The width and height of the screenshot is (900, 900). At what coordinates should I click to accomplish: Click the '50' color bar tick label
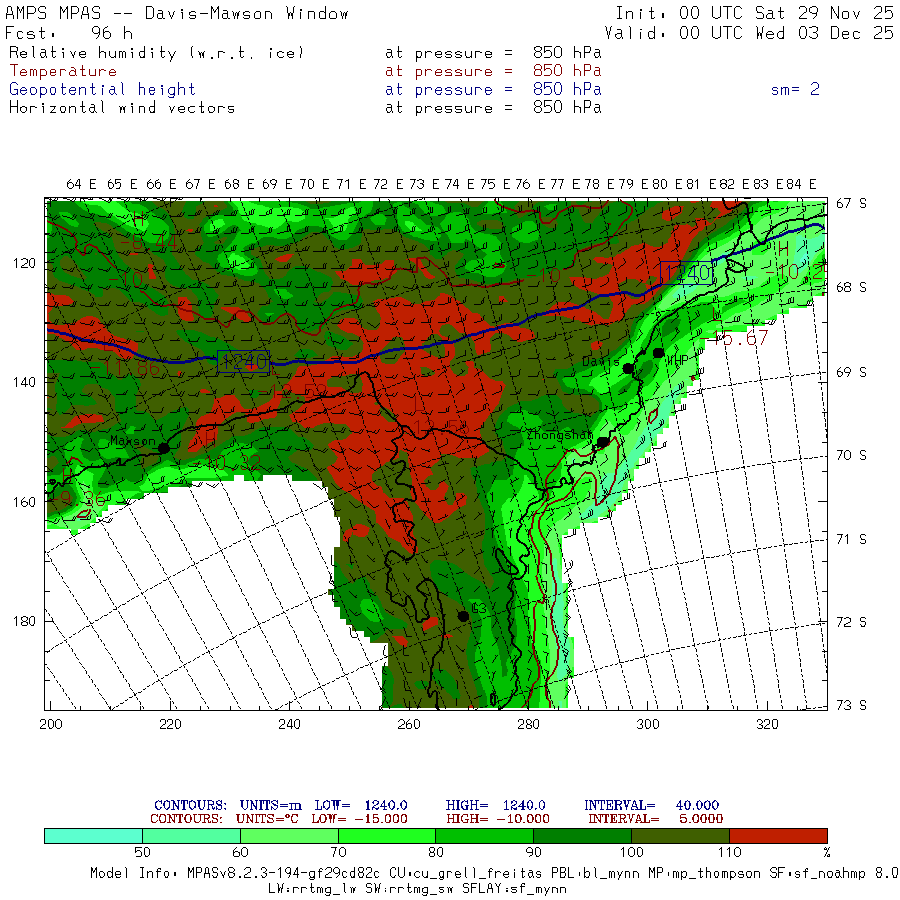(x=142, y=852)
